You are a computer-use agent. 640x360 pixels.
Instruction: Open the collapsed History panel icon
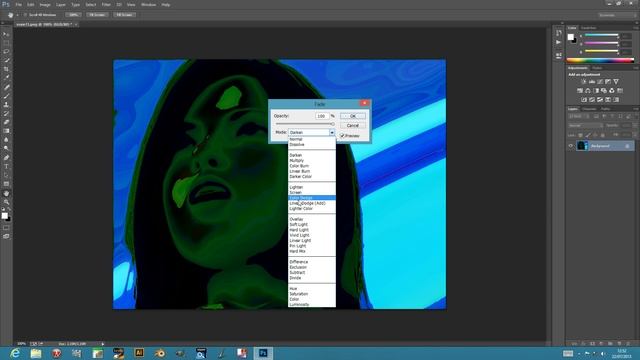point(559,33)
